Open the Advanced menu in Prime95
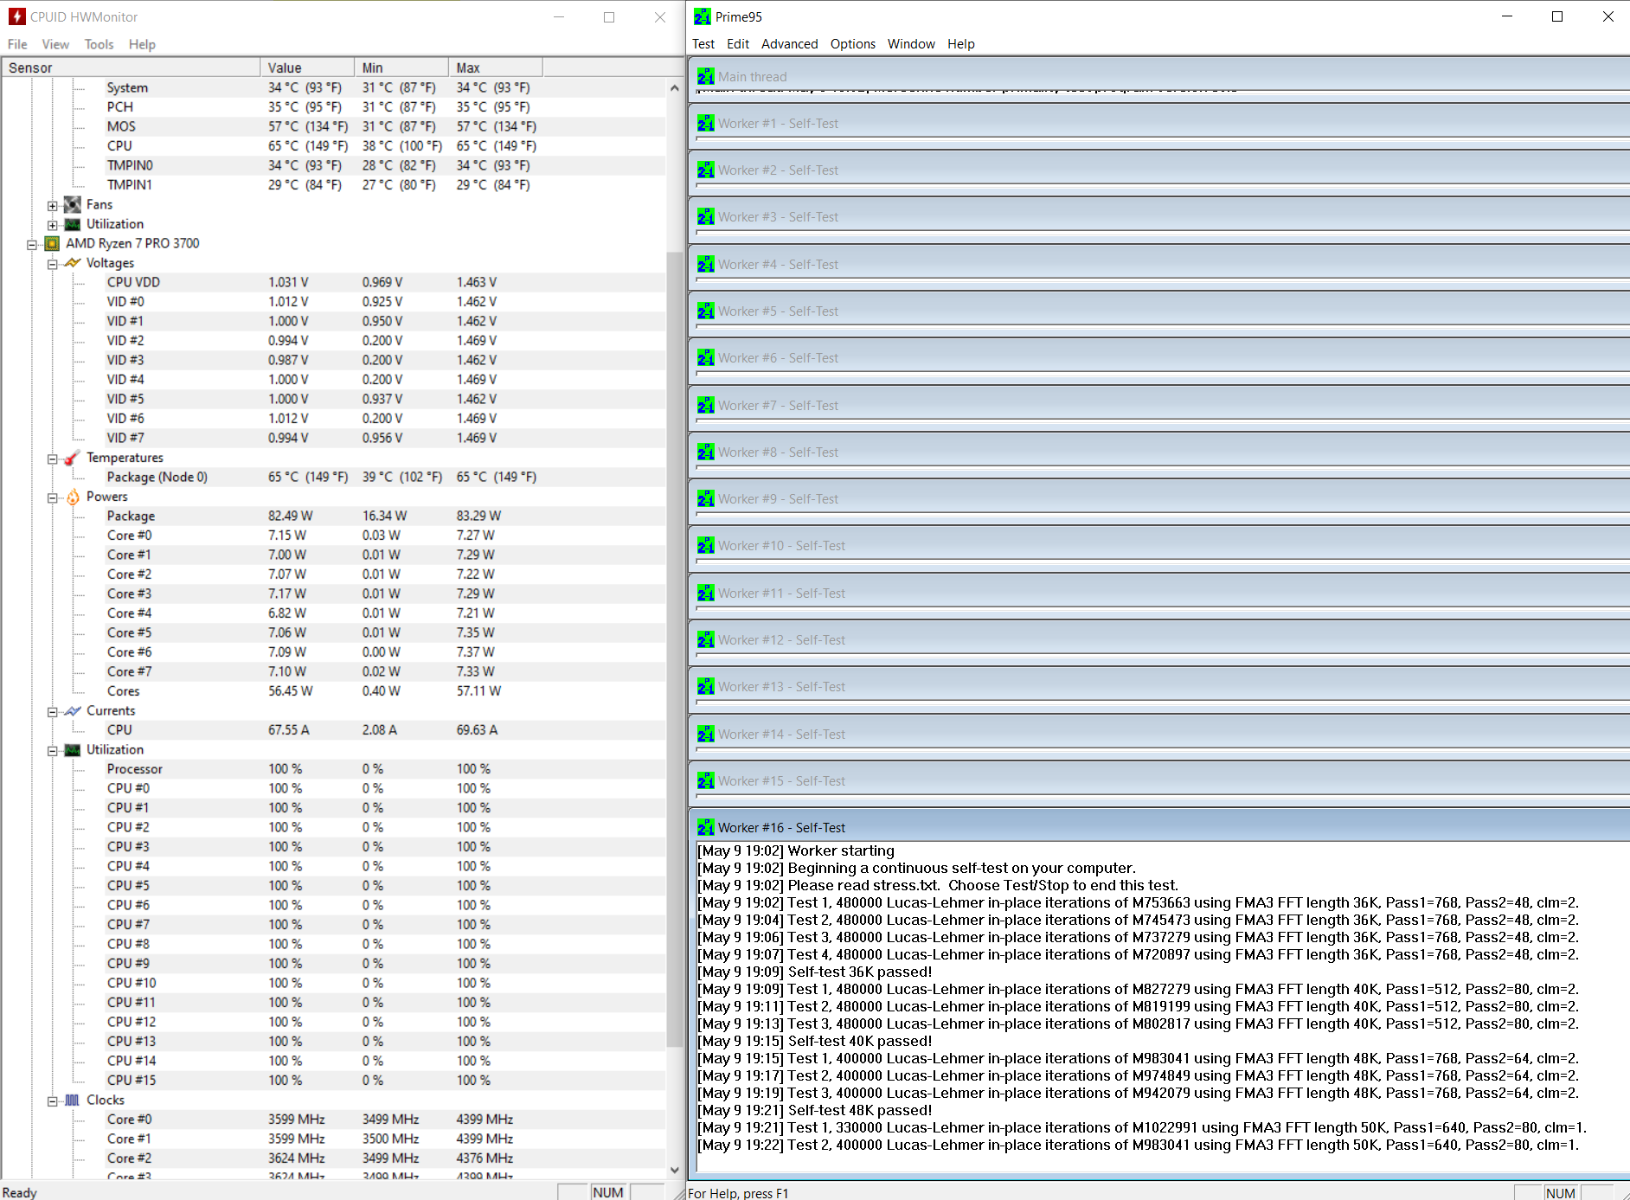This screenshot has height=1200, width=1630. (789, 44)
